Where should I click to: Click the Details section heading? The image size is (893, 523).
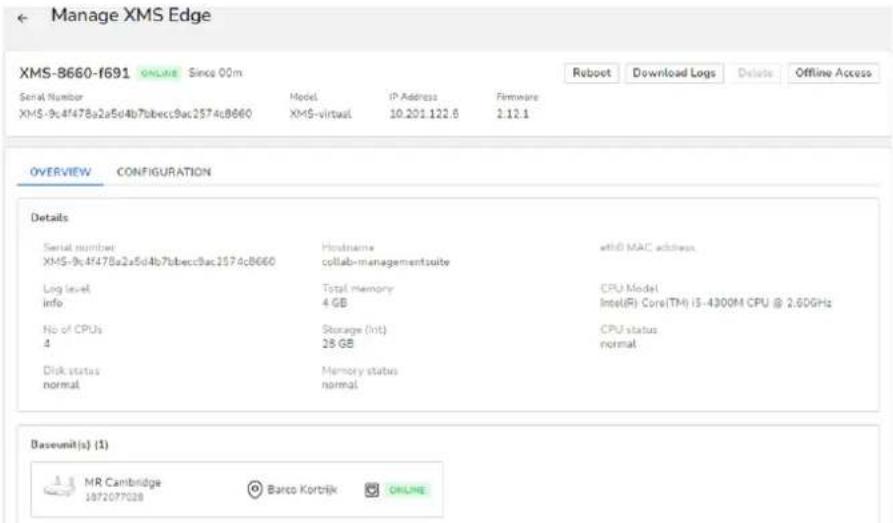coord(50,218)
